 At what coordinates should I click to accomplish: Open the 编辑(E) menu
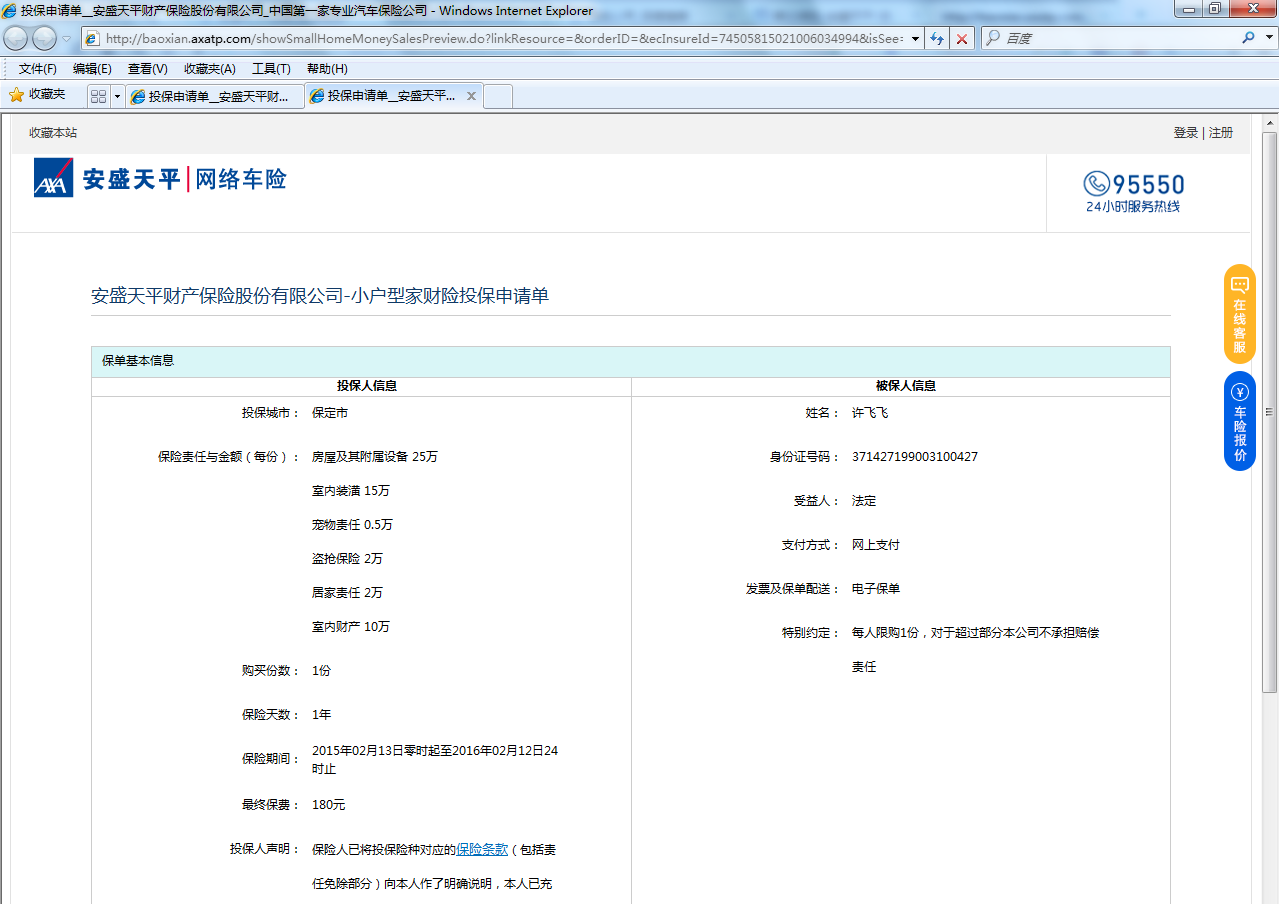click(92, 69)
